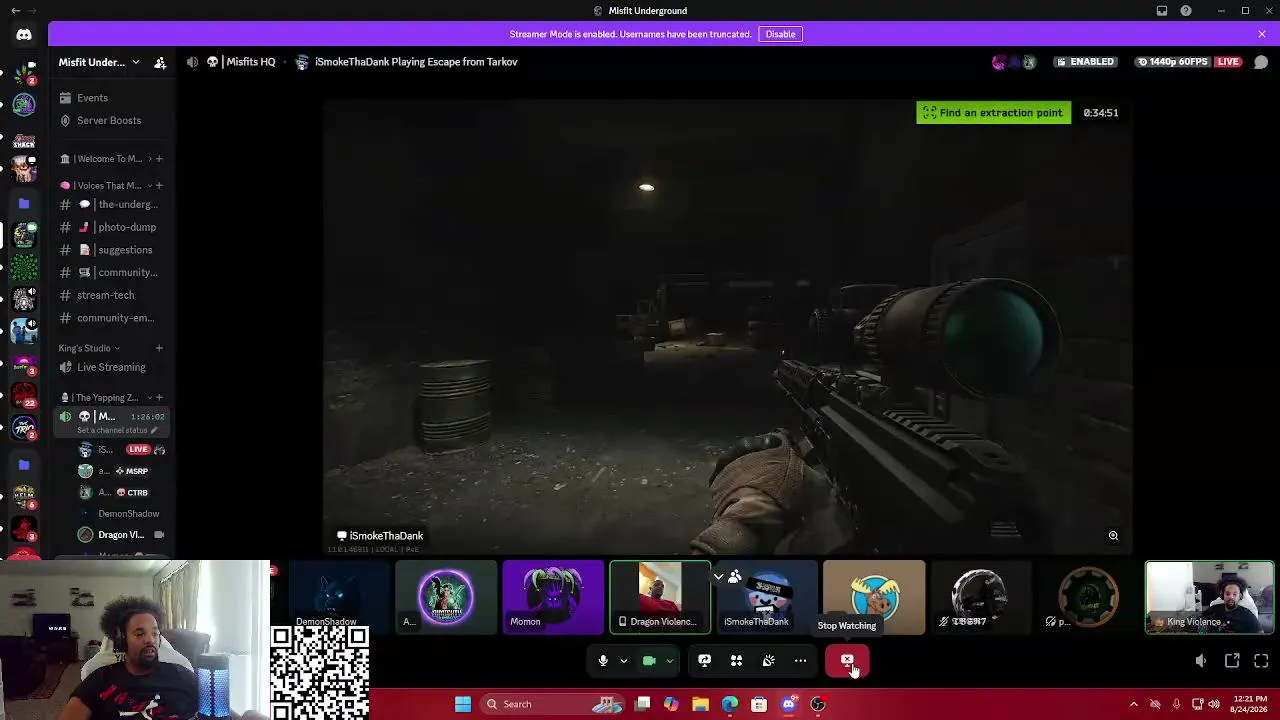The image size is (1280, 720).
Task: Stop watching the stream
Action: coord(847,661)
